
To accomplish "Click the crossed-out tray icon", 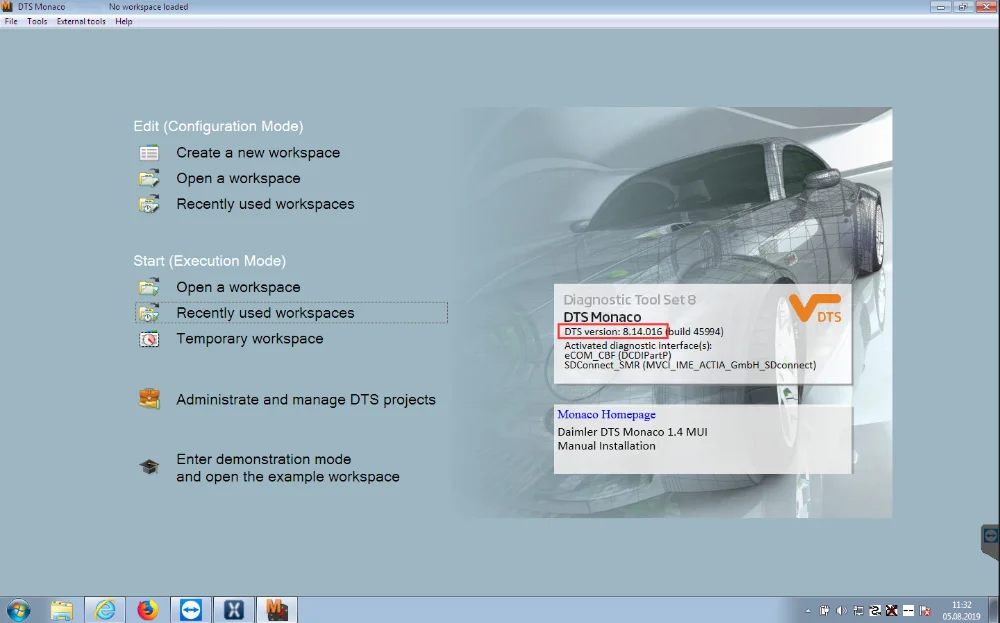I will coord(892,611).
